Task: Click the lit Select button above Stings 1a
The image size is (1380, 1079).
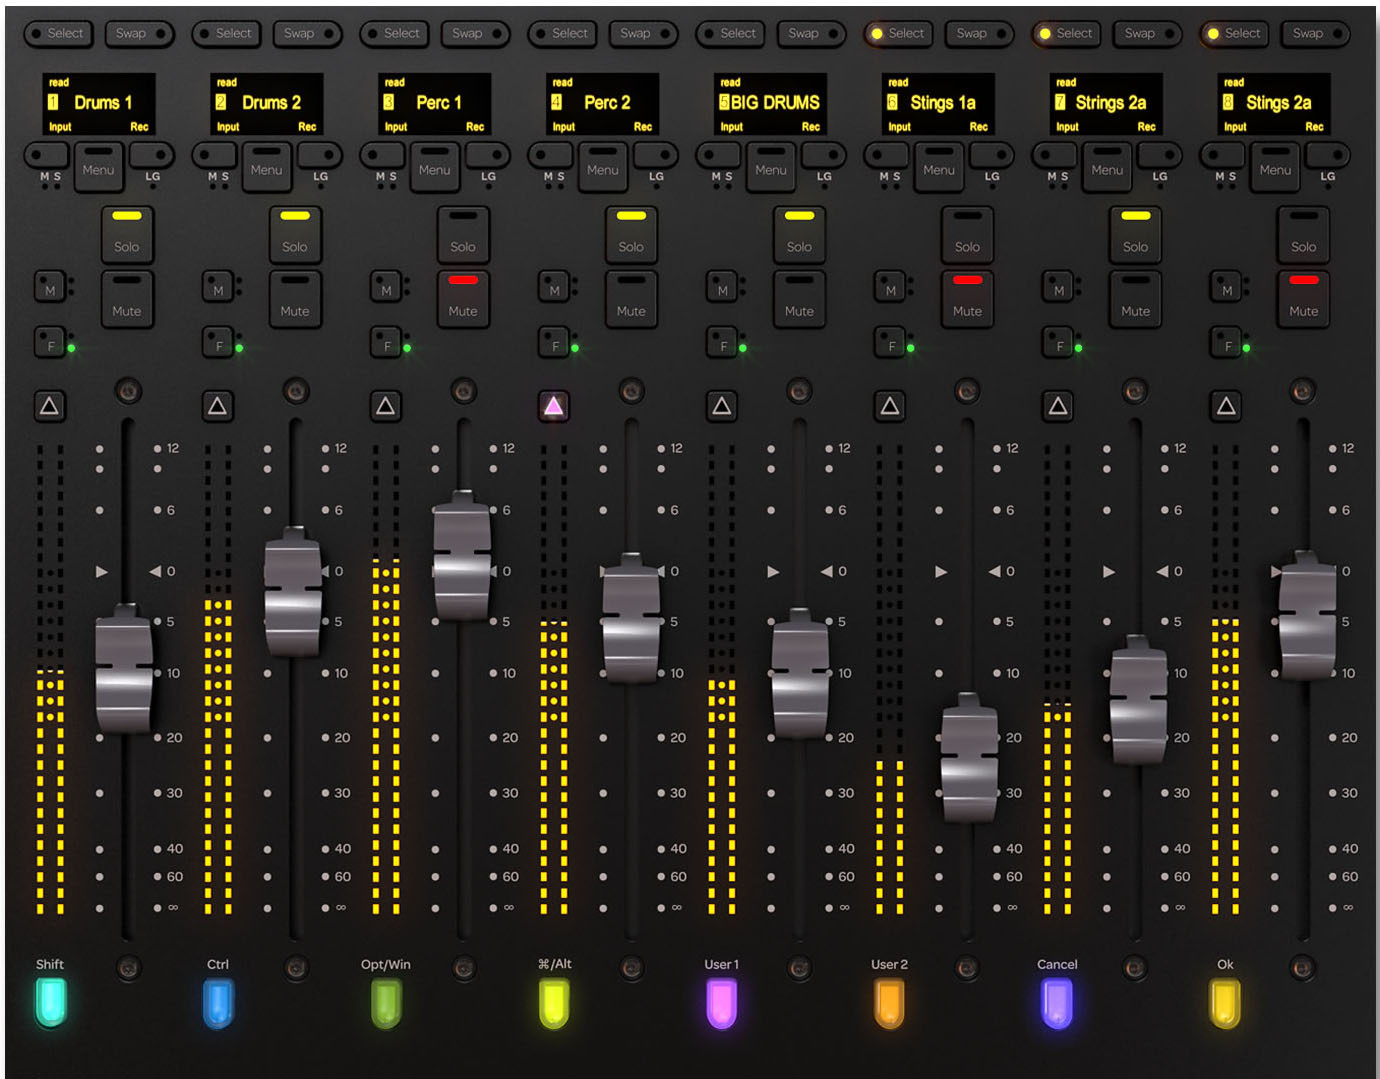Action: (x=899, y=33)
